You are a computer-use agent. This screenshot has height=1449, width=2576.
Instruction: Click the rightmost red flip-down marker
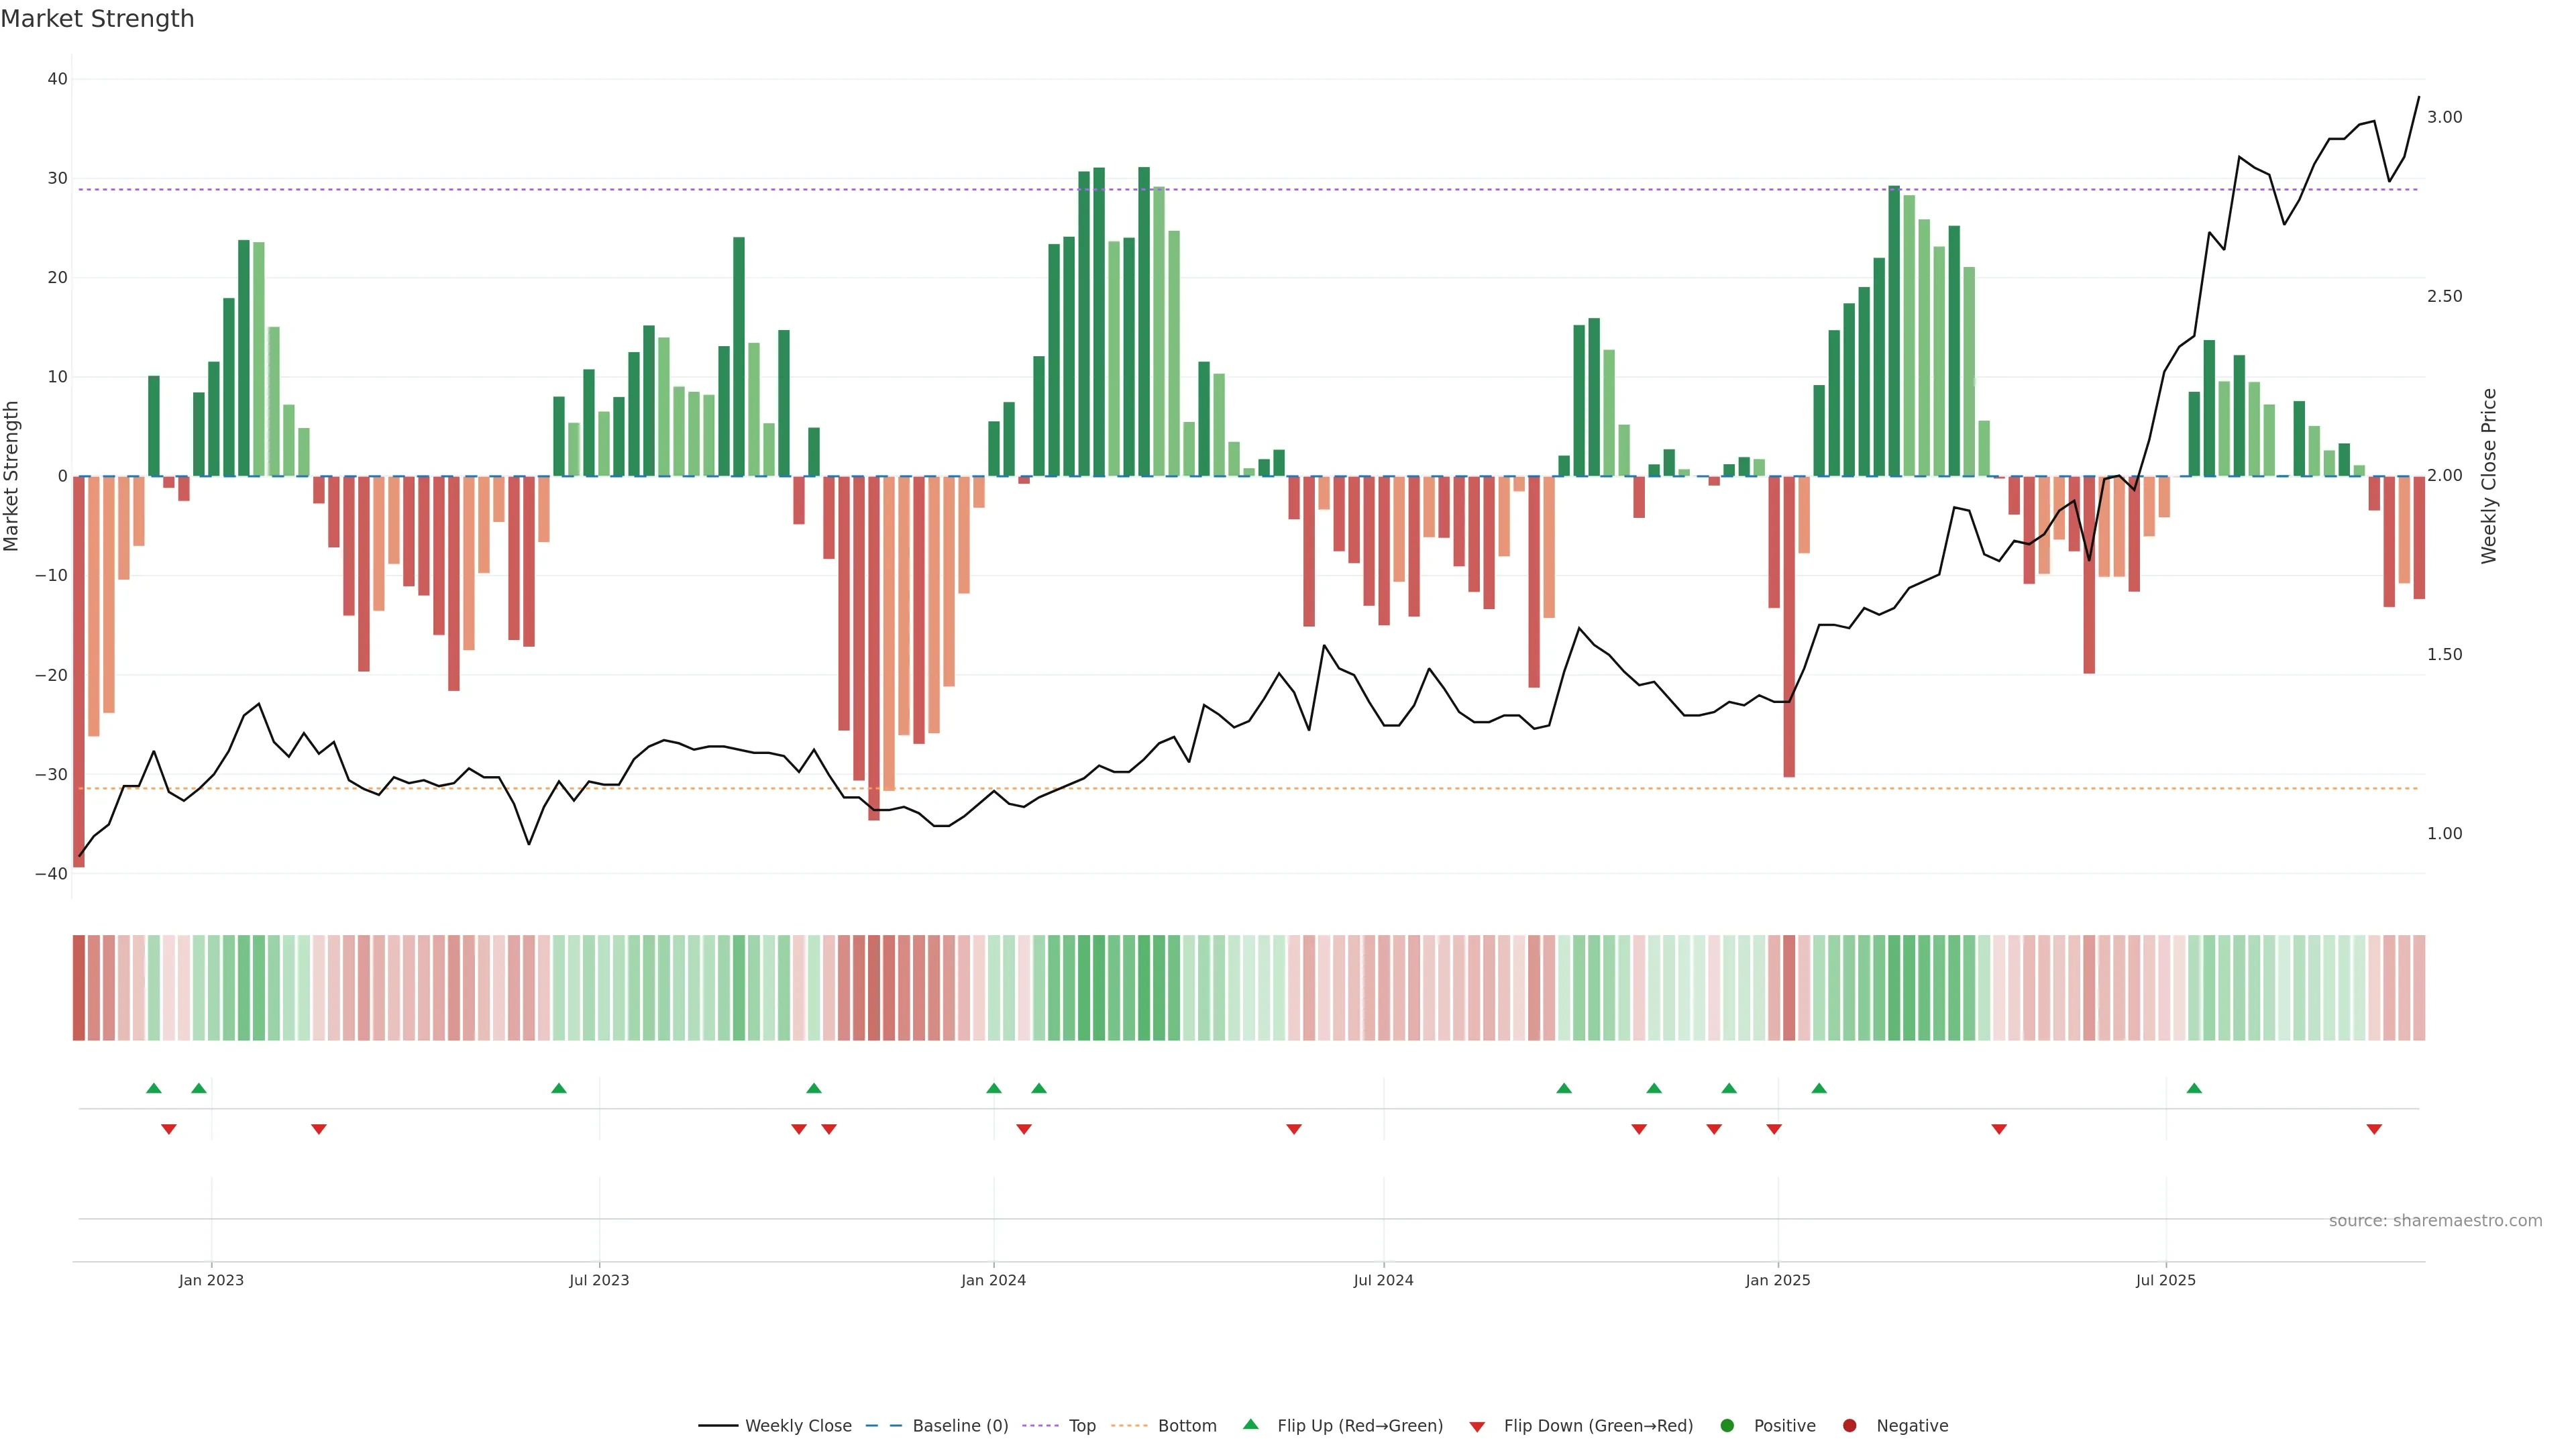coord(2374,1129)
